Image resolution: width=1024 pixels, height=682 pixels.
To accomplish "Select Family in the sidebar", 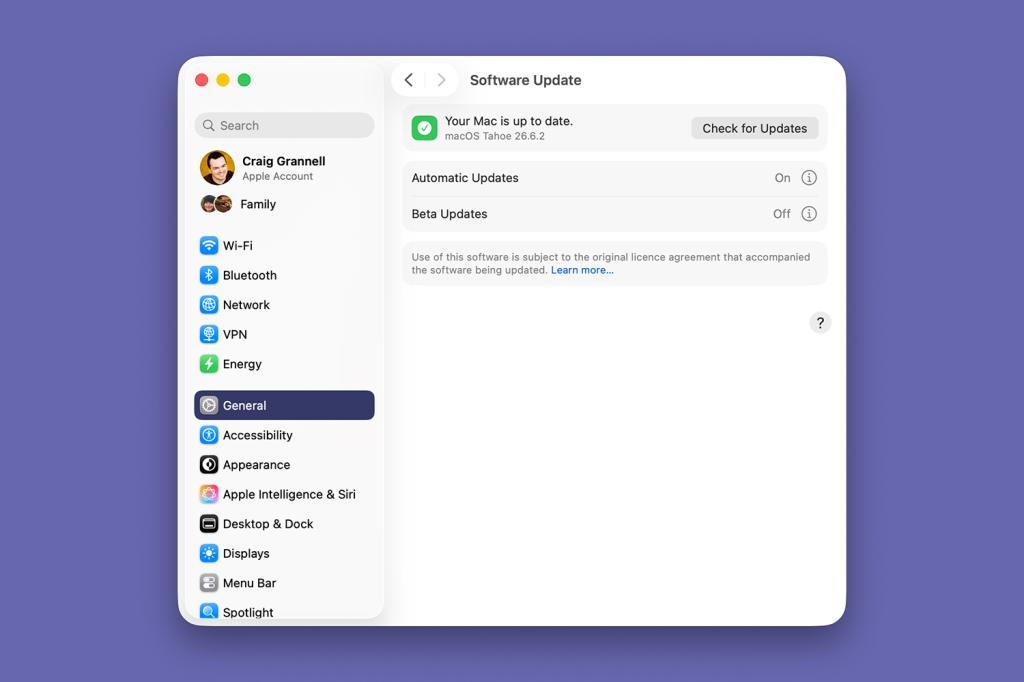I will coord(258,204).
